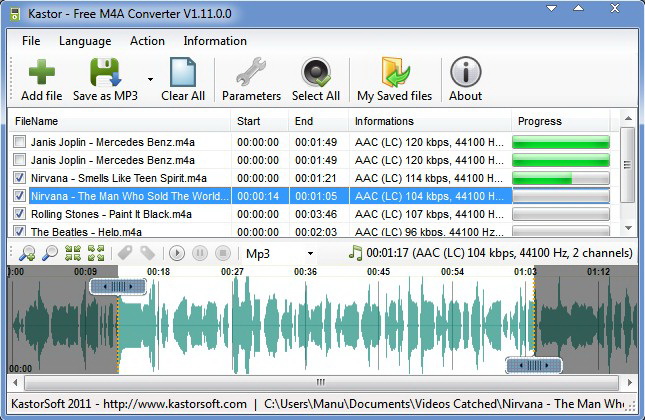Viewport: 645px width, 420px height.
Task: Click the 00:54 timeline marker
Action: click(x=452, y=271)
